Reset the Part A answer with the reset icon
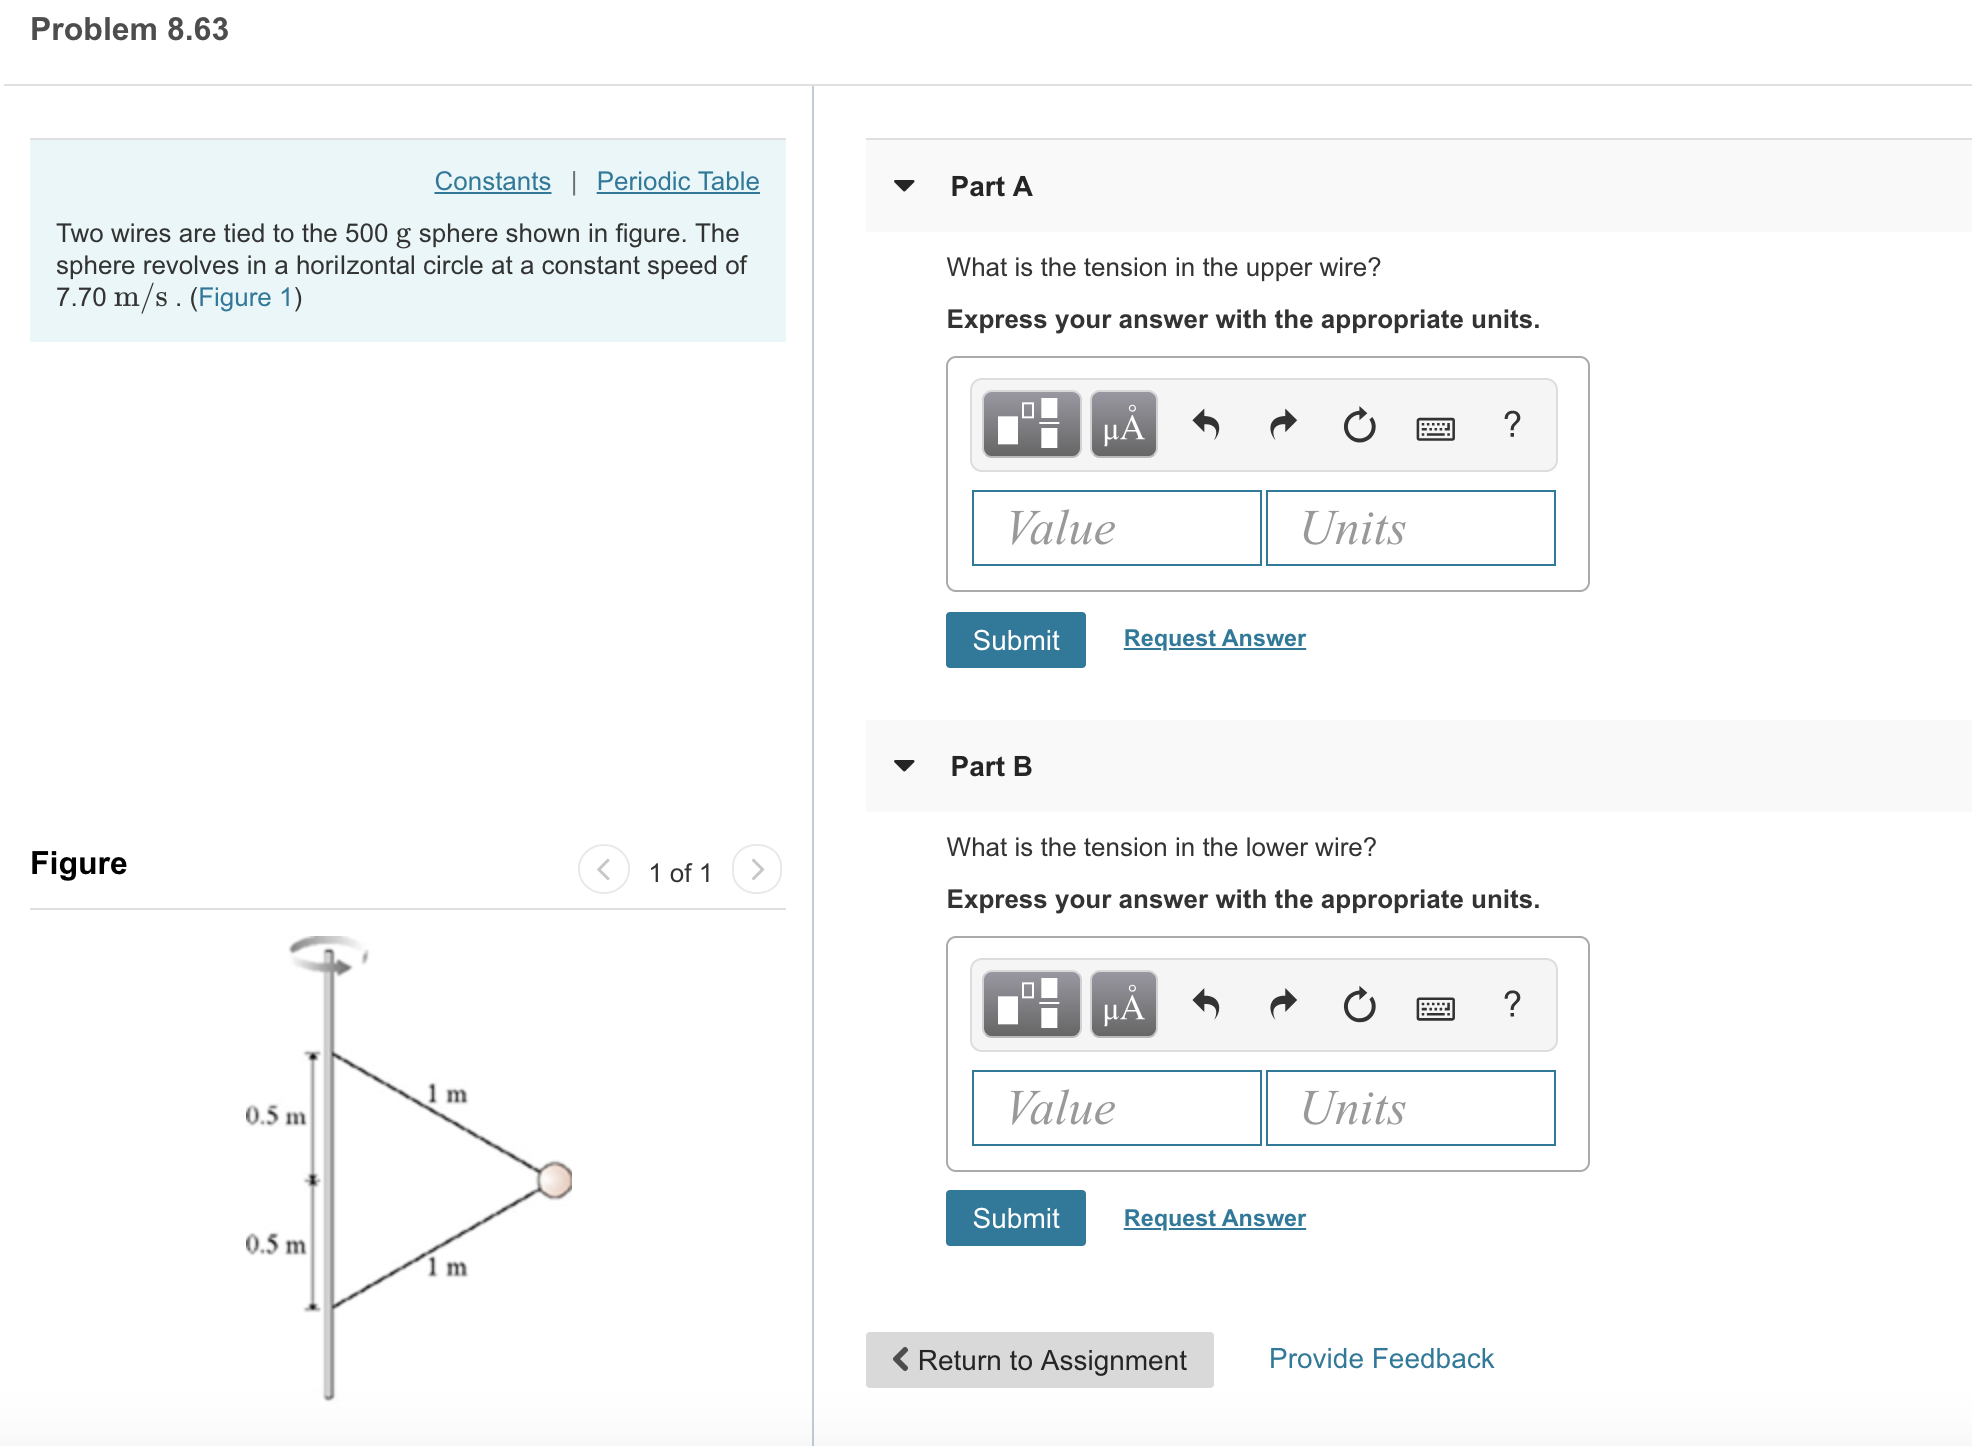This screenshot has width=1972, height=1446. pos(1358,425)
